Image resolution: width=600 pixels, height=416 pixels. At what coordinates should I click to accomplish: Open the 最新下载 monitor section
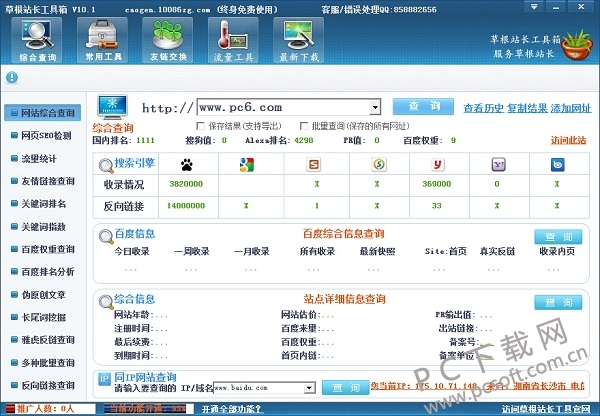[298, 40]
